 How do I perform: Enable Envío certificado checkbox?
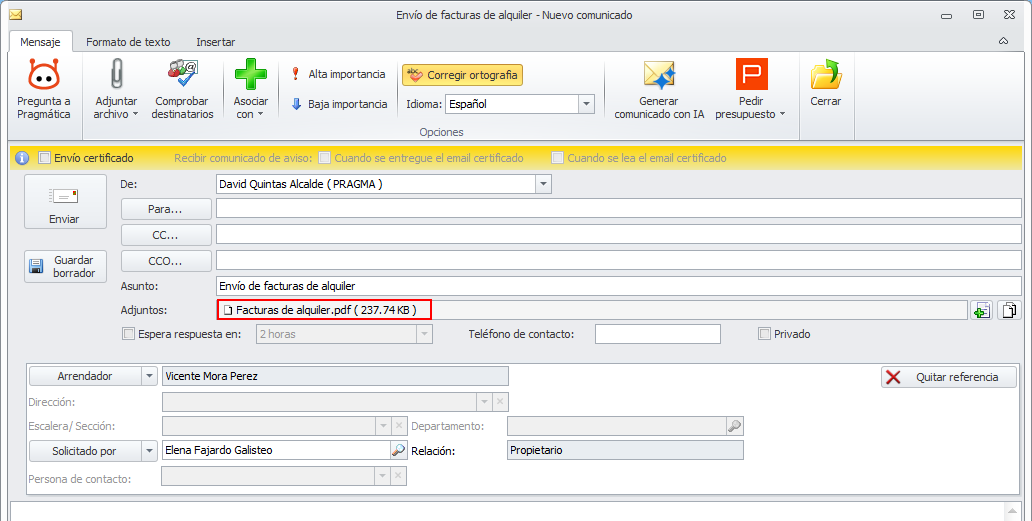[44, 158]
